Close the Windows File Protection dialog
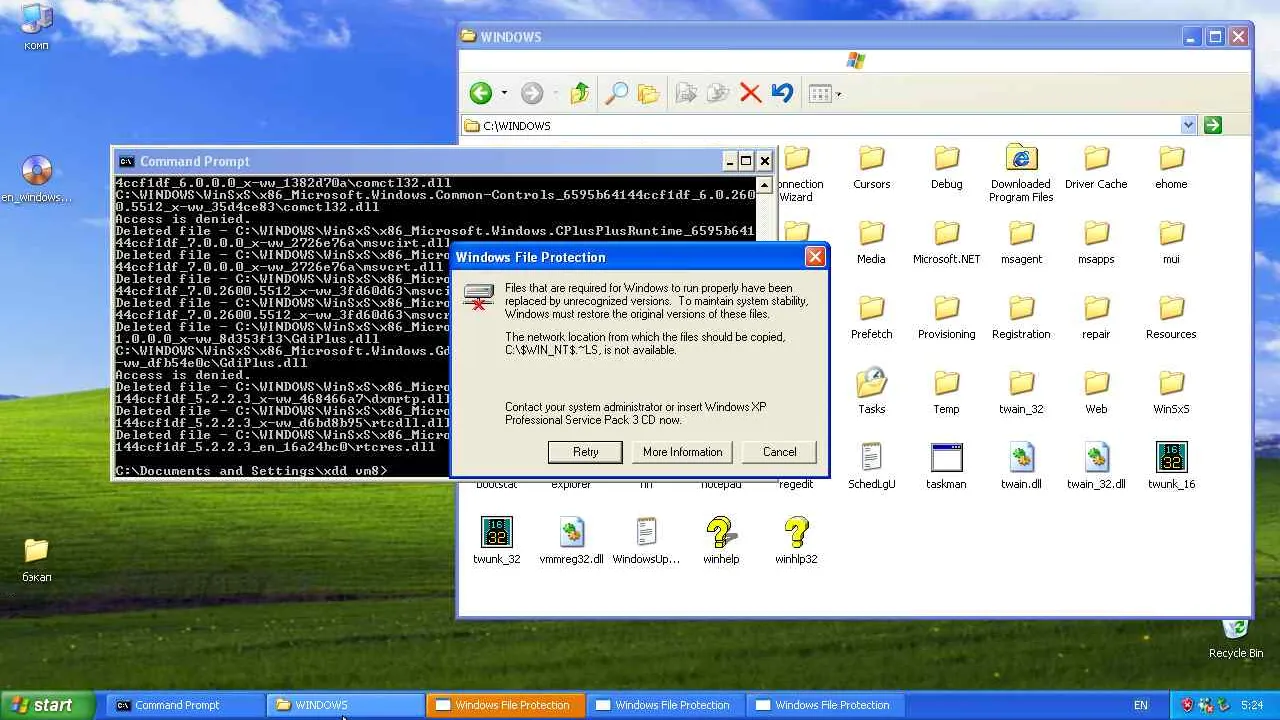The height and width of the screenshot is (720, 1280). (815, 257)
